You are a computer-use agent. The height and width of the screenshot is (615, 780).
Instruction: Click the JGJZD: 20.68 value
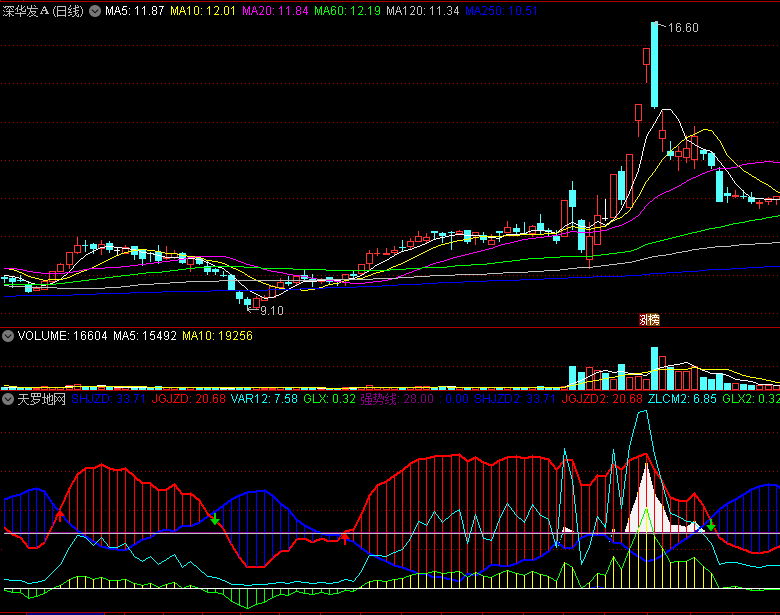click(188, 399)
